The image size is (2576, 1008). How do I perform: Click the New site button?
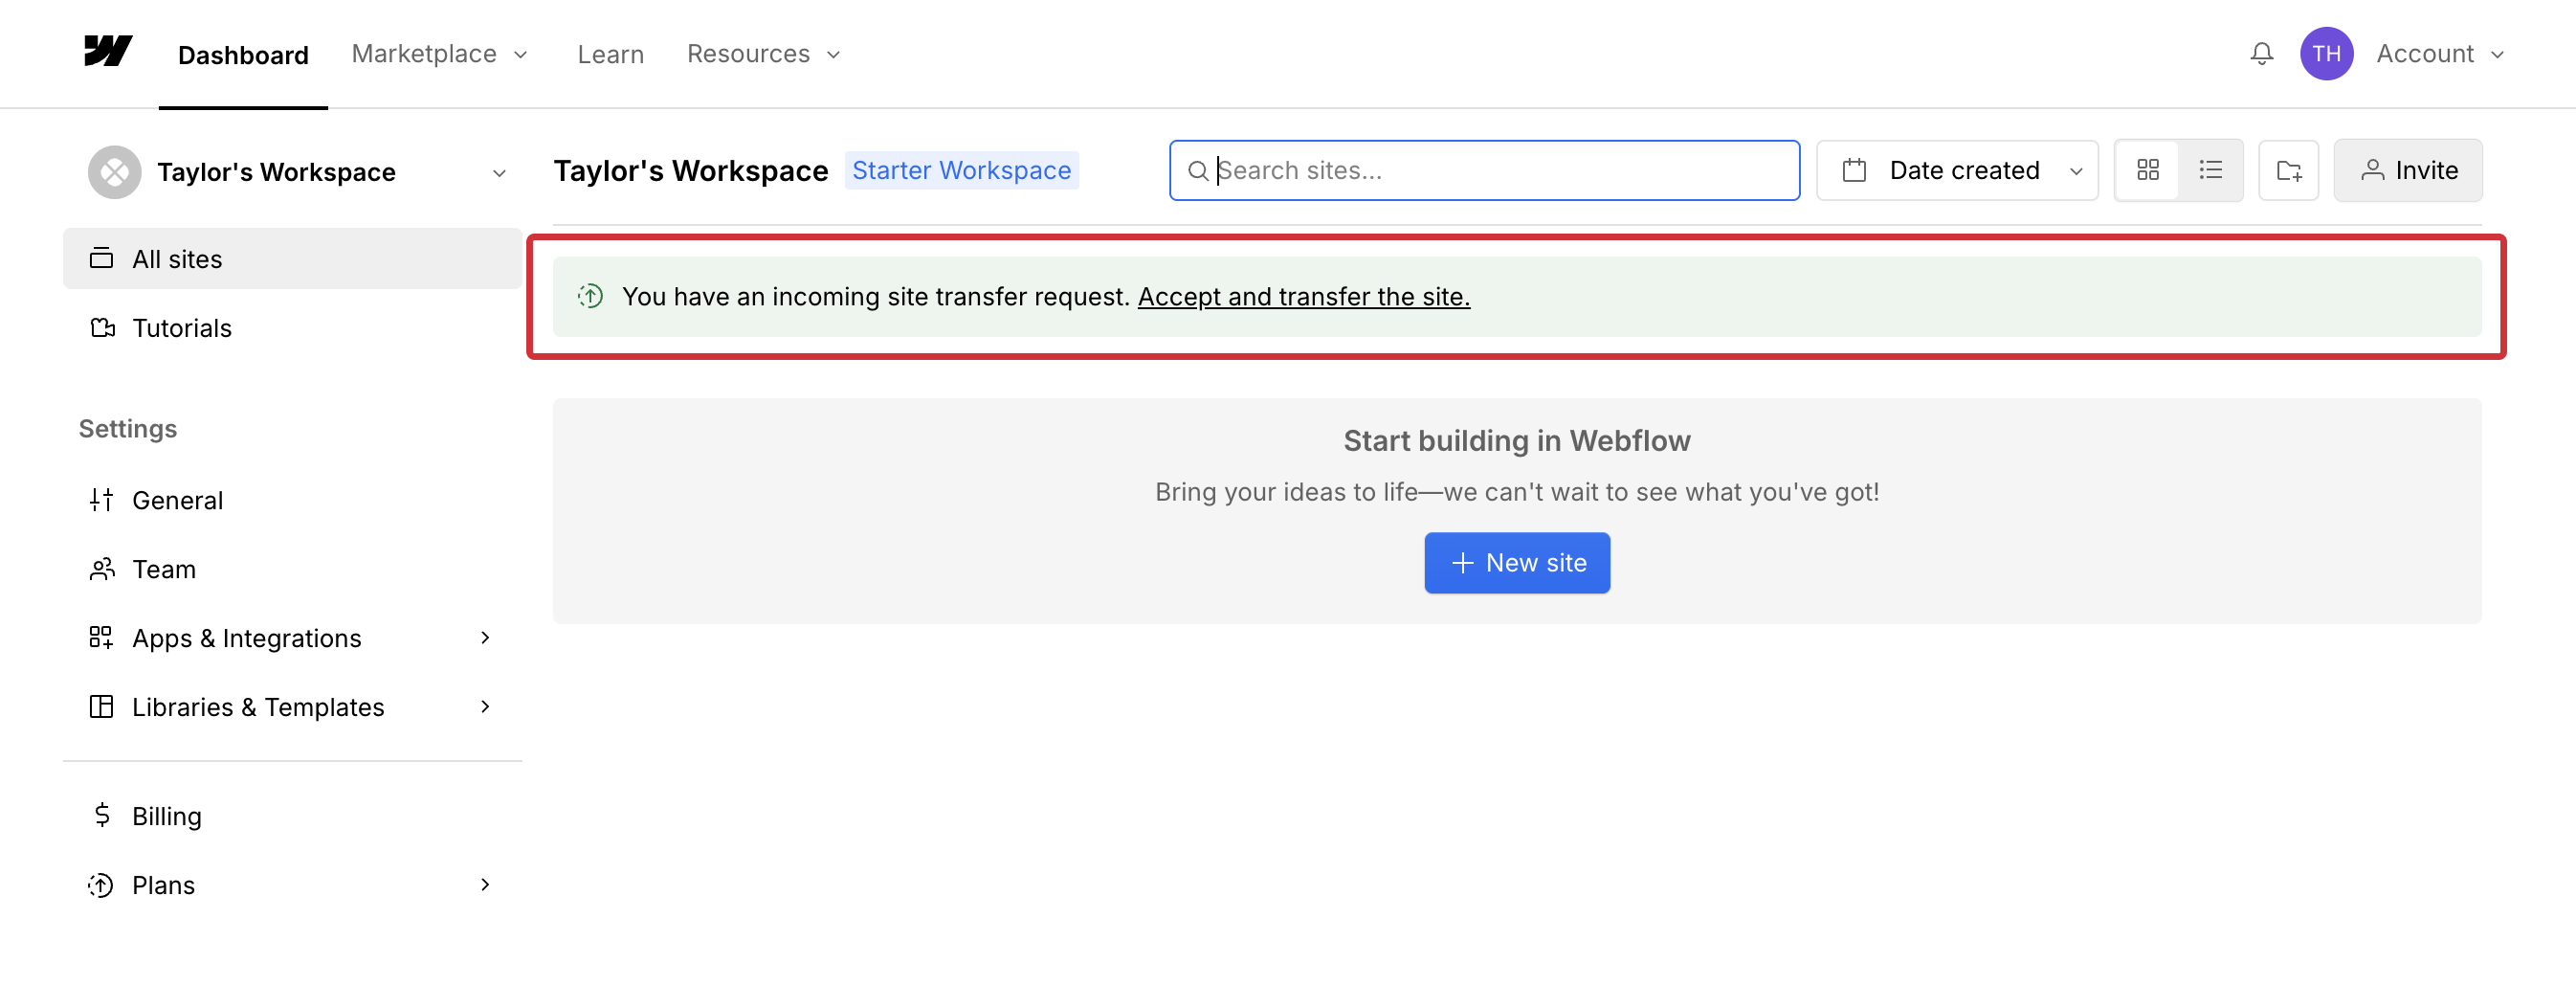tap(1516, 563)
